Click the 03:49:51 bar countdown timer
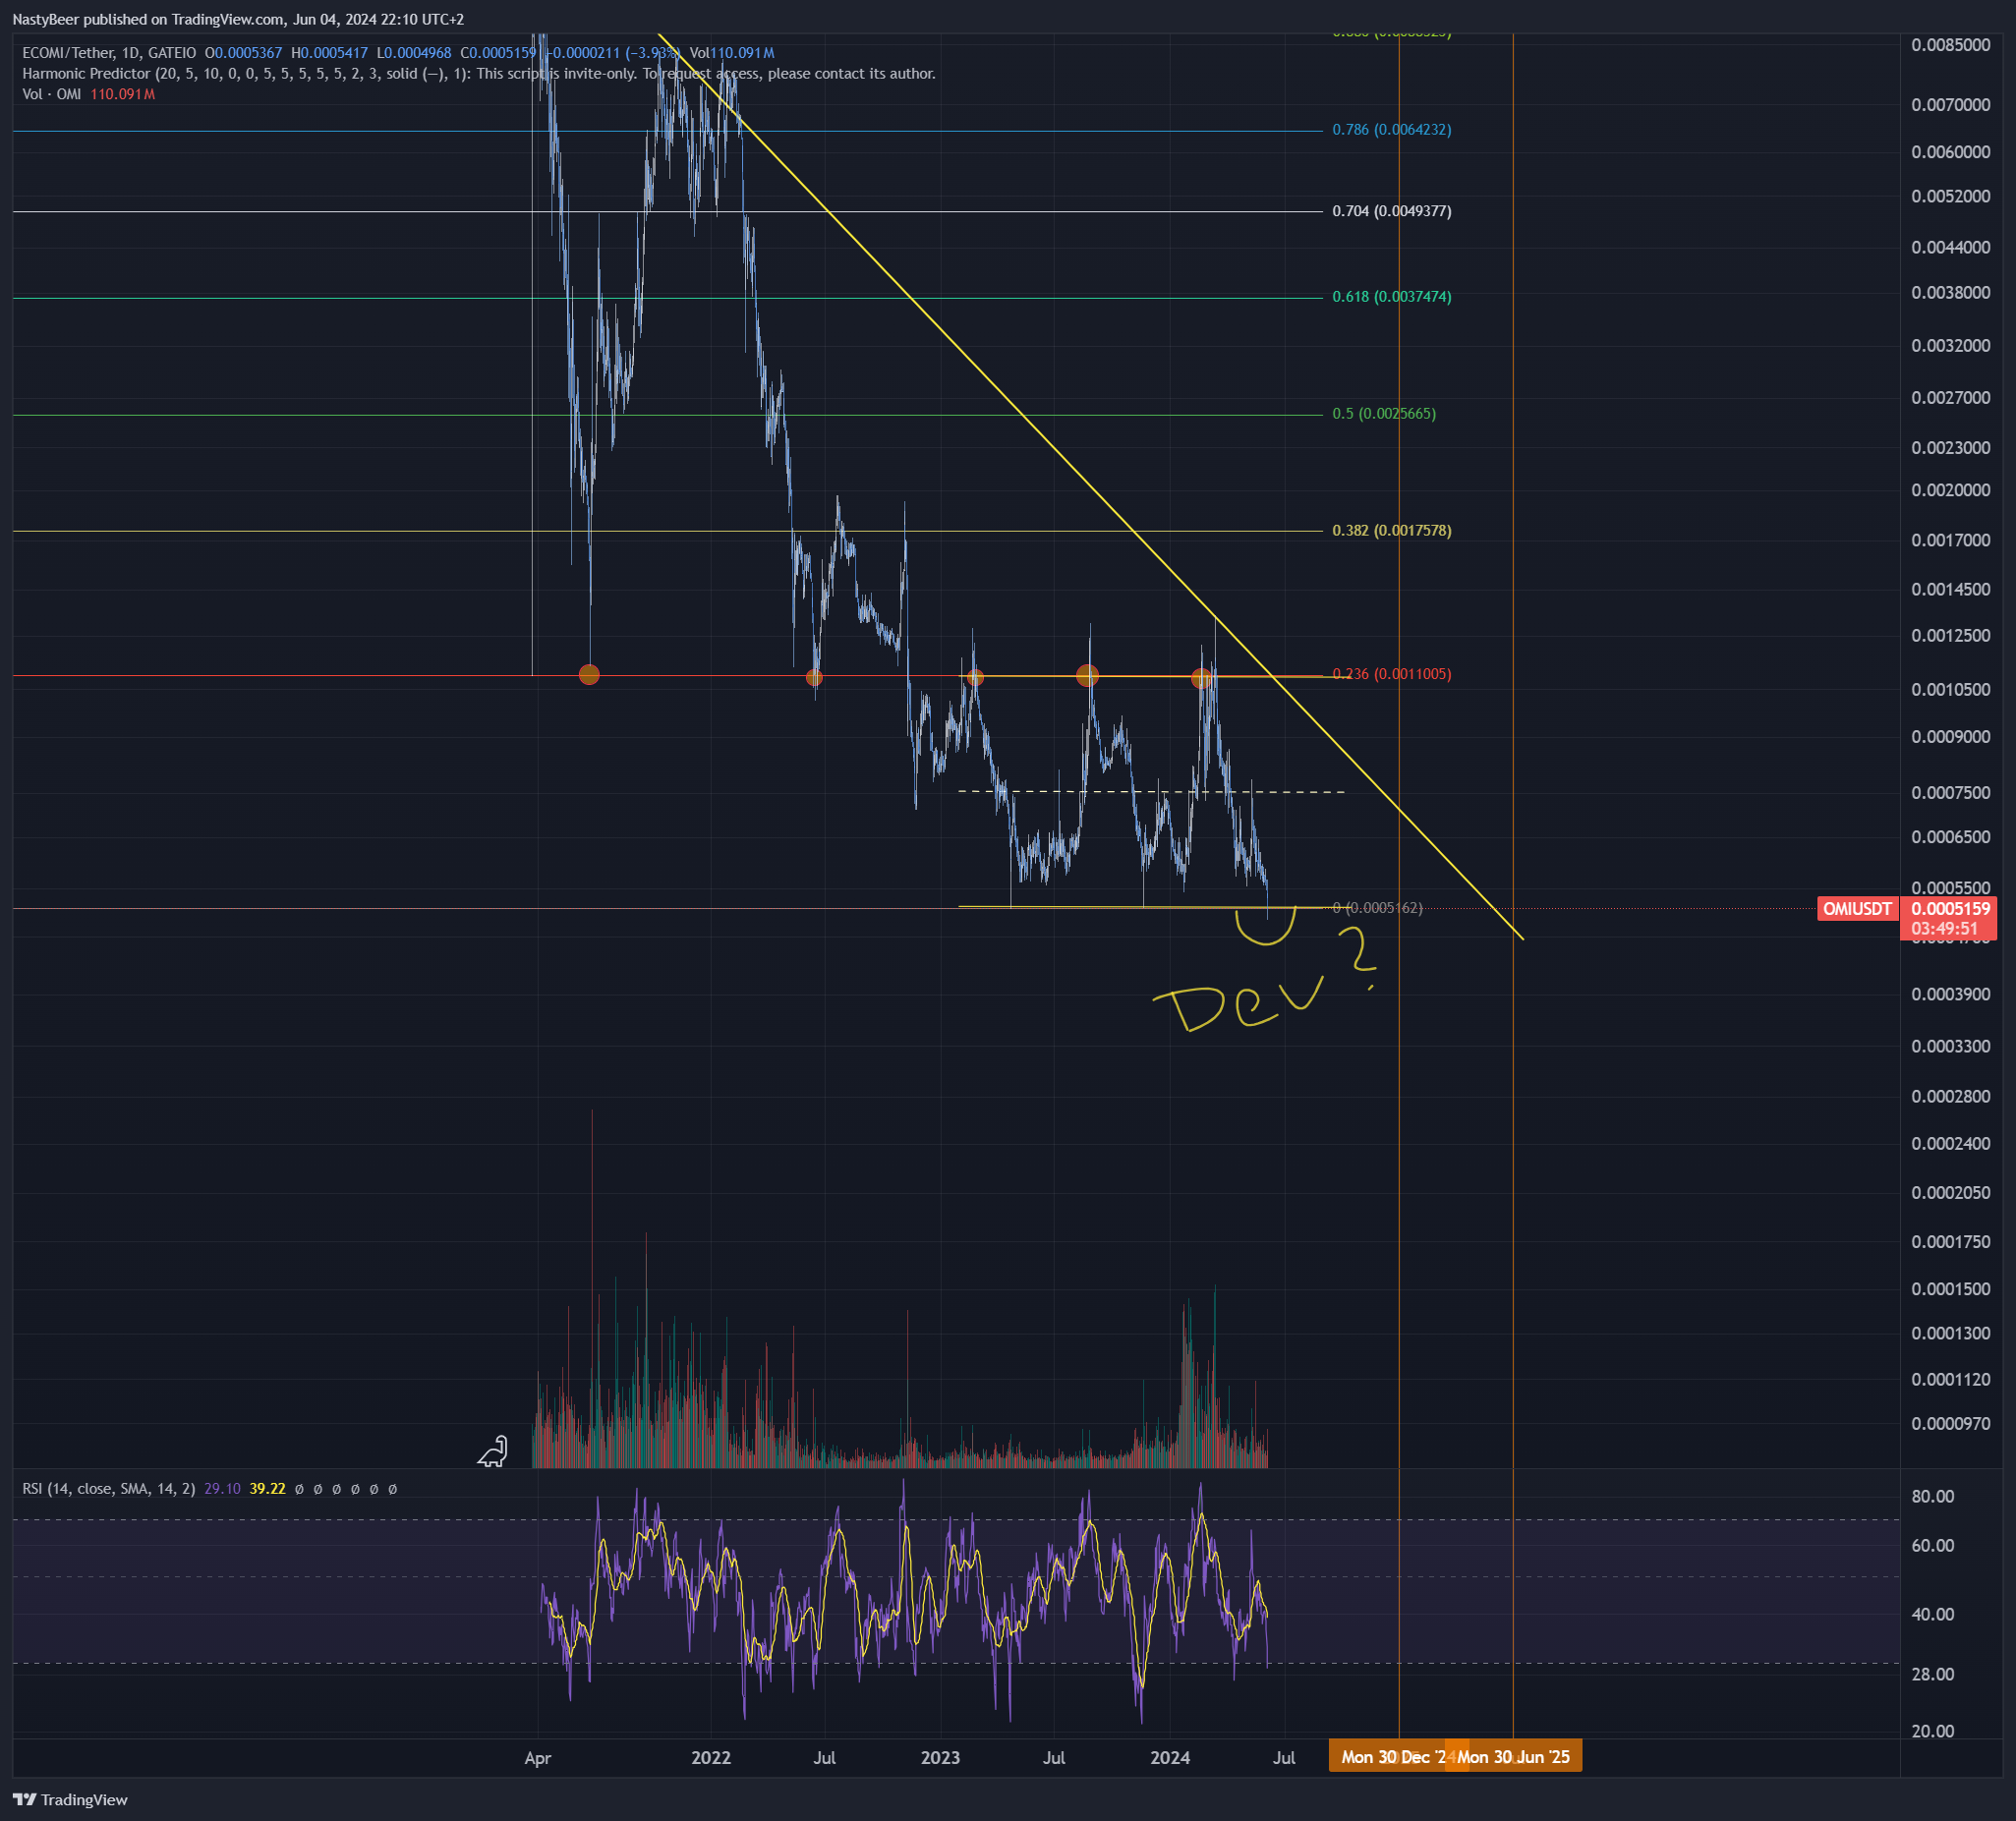Viewport: 2016px width, 1821px height. pyautogui.click(x=1944, y=929)
